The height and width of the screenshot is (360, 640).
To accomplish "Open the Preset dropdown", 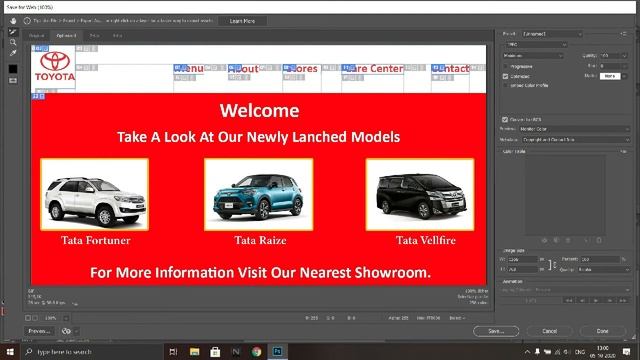I will click(x=551, y=34).
